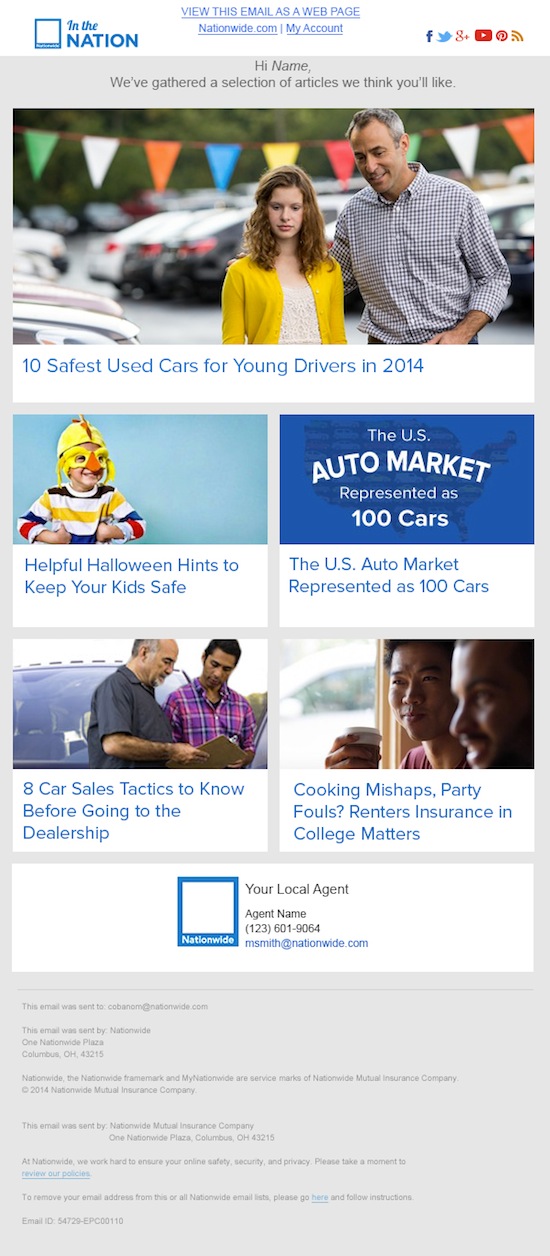Open 8 Car Sales Tactics article
This screenshot has width=550, height=1256.
[x=134, y=811]
